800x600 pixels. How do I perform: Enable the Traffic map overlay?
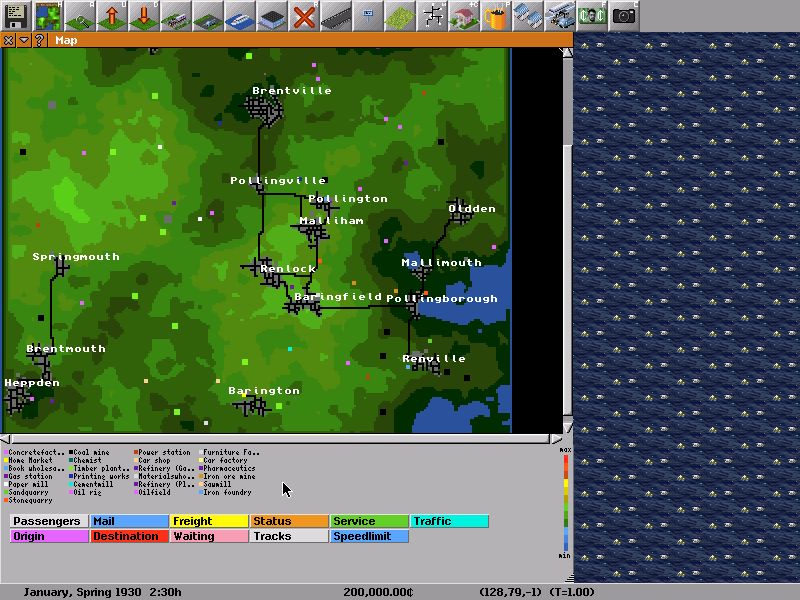pyautogui.click(x=449, y=521)
